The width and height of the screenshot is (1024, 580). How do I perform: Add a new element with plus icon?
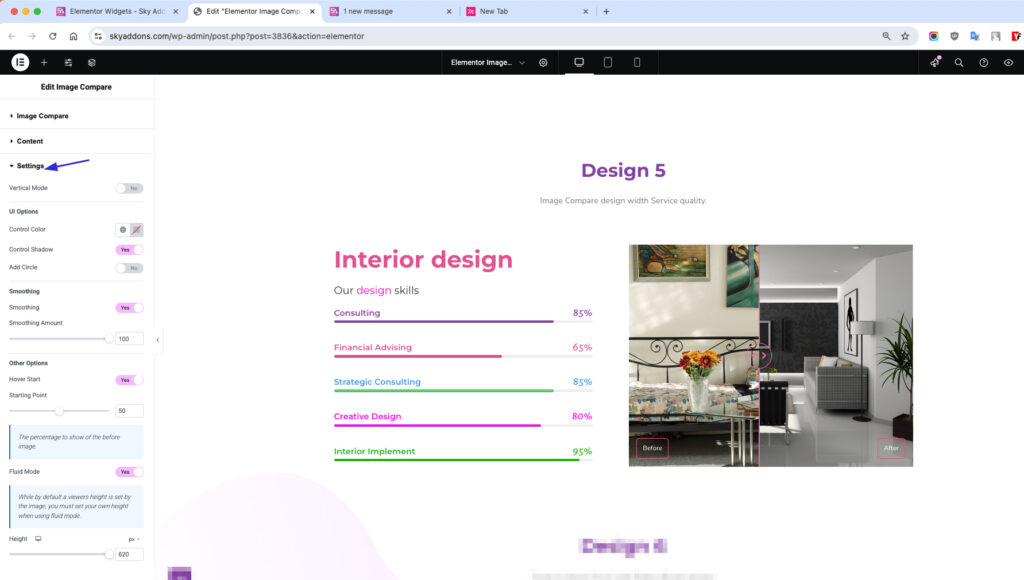tap(44, 63)
